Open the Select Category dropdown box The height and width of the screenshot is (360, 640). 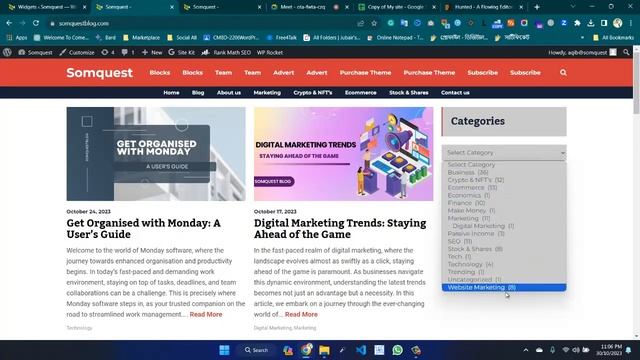[504, 153]
